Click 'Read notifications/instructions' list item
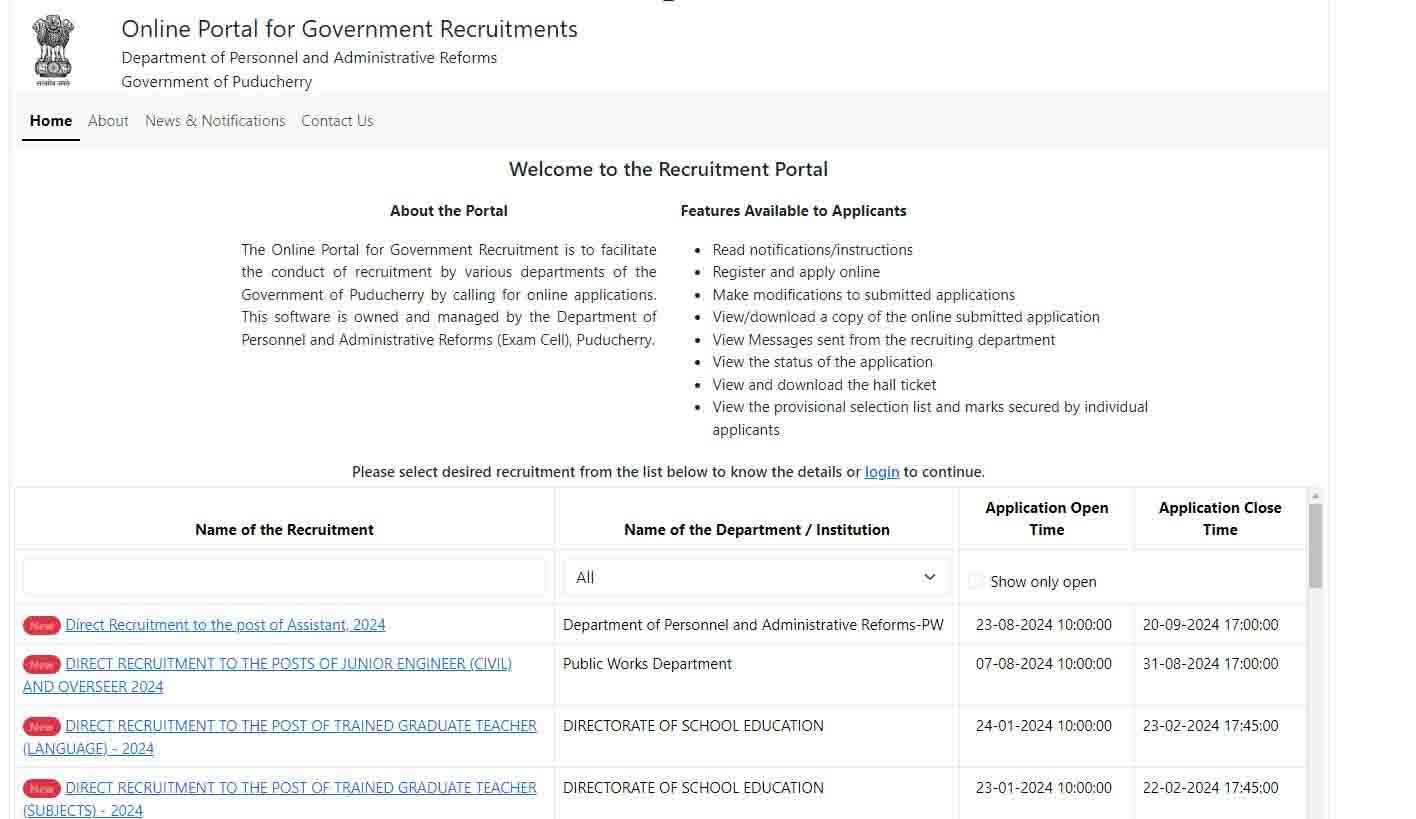1416x819 pixels. [x=812, y=250]
